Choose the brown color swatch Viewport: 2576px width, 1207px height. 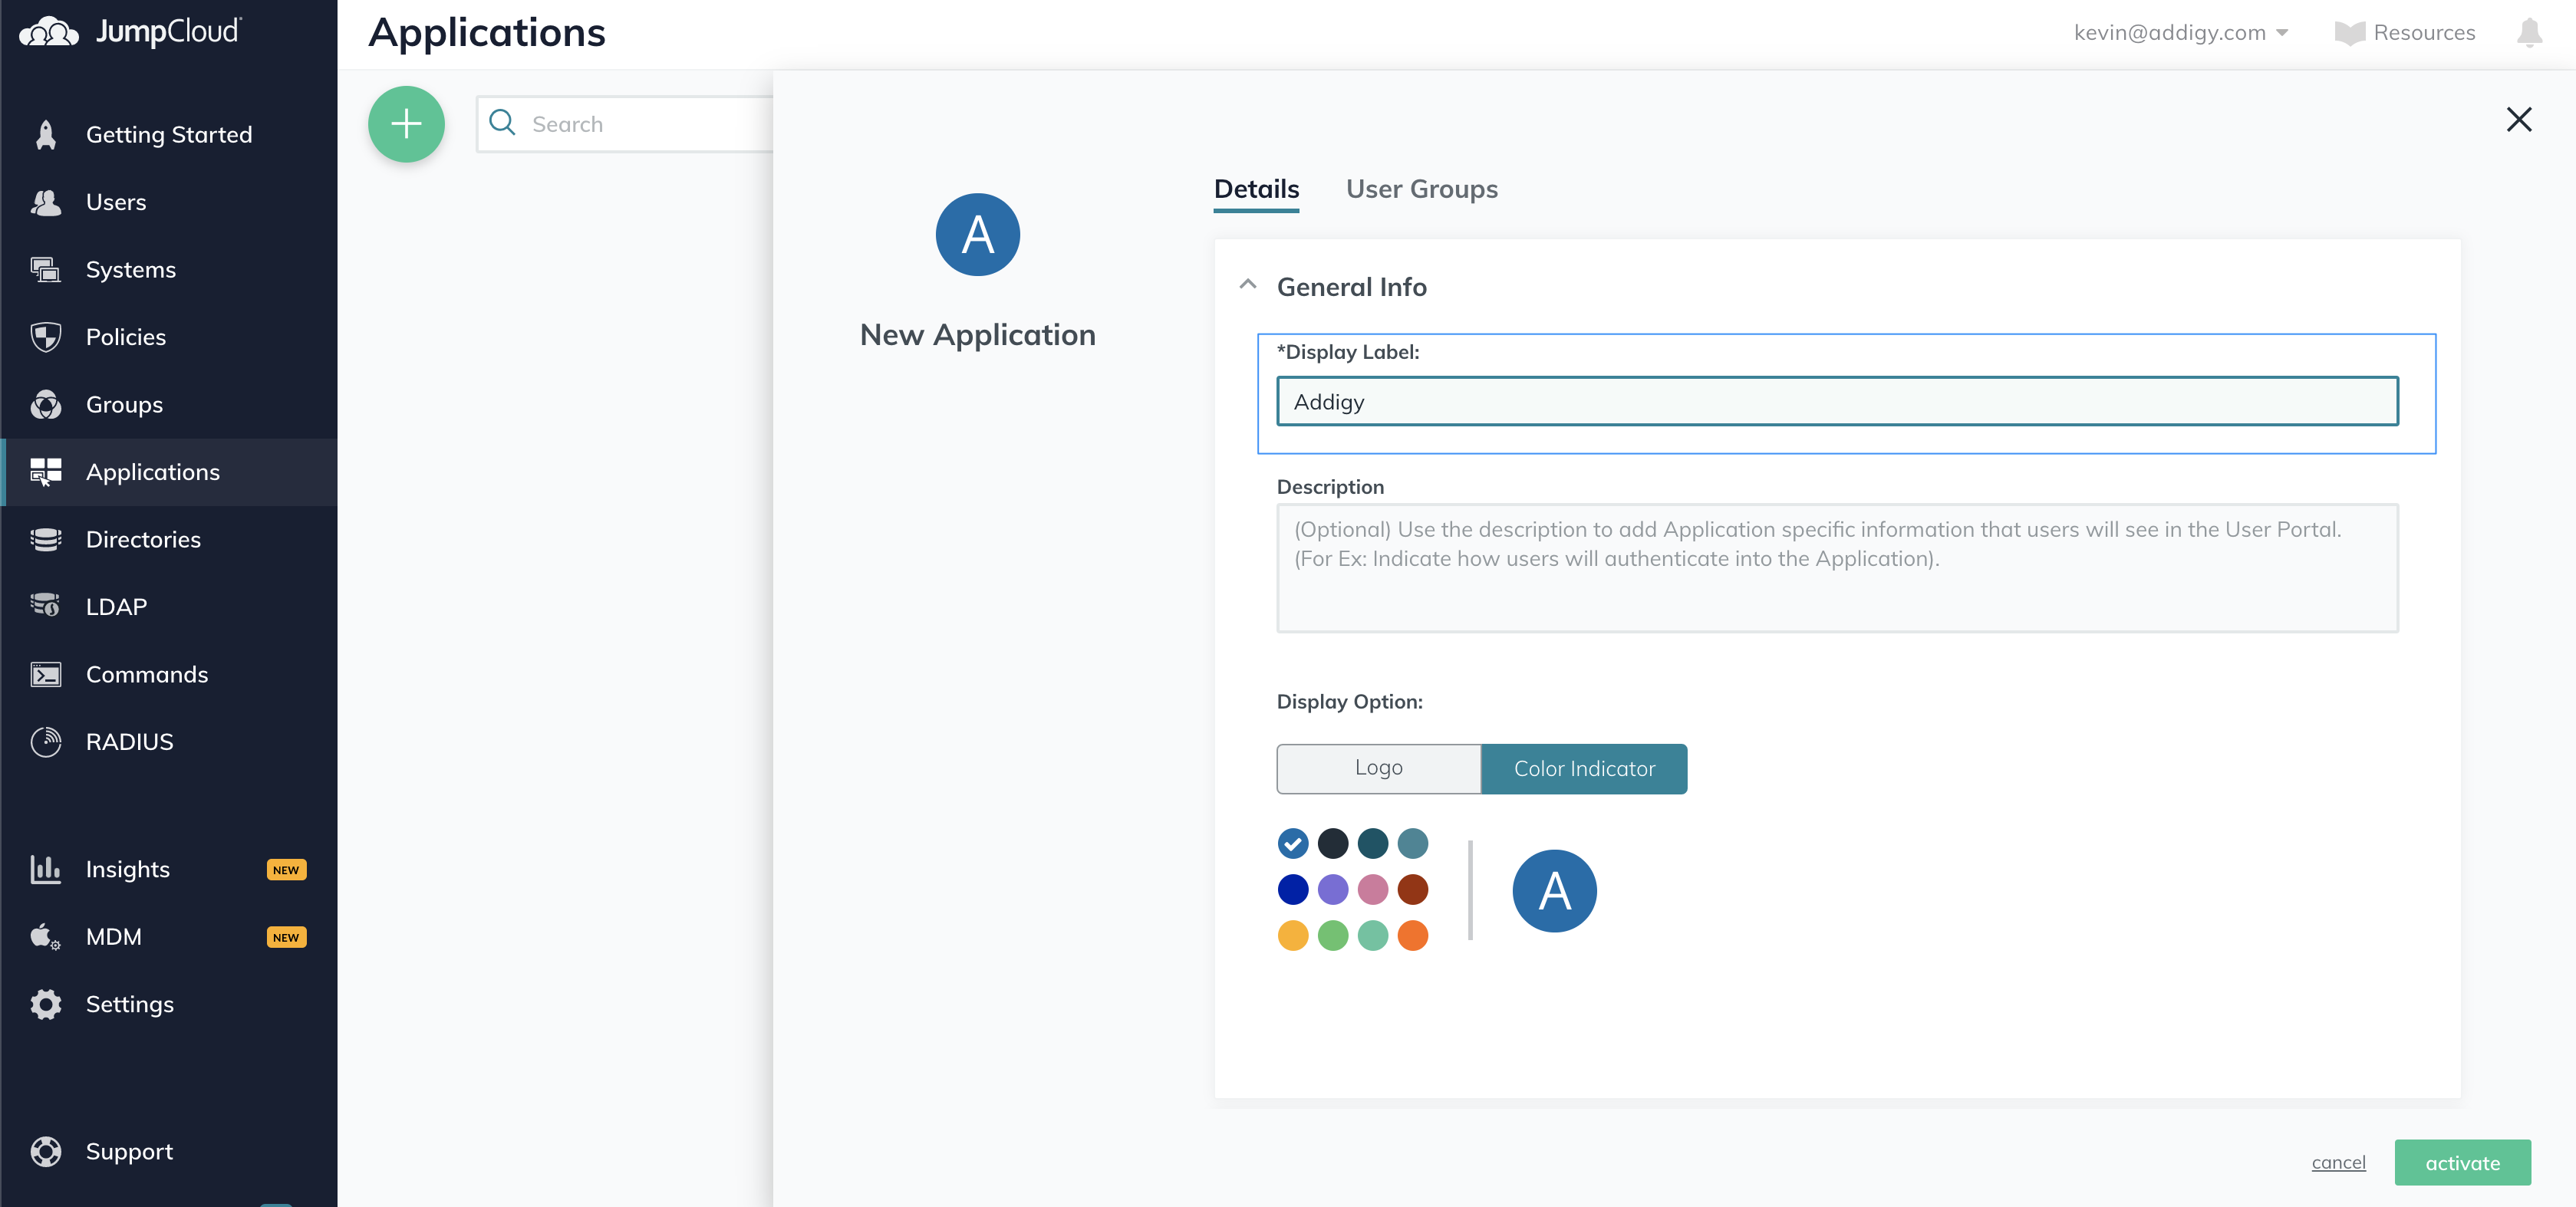[1412, 889]
